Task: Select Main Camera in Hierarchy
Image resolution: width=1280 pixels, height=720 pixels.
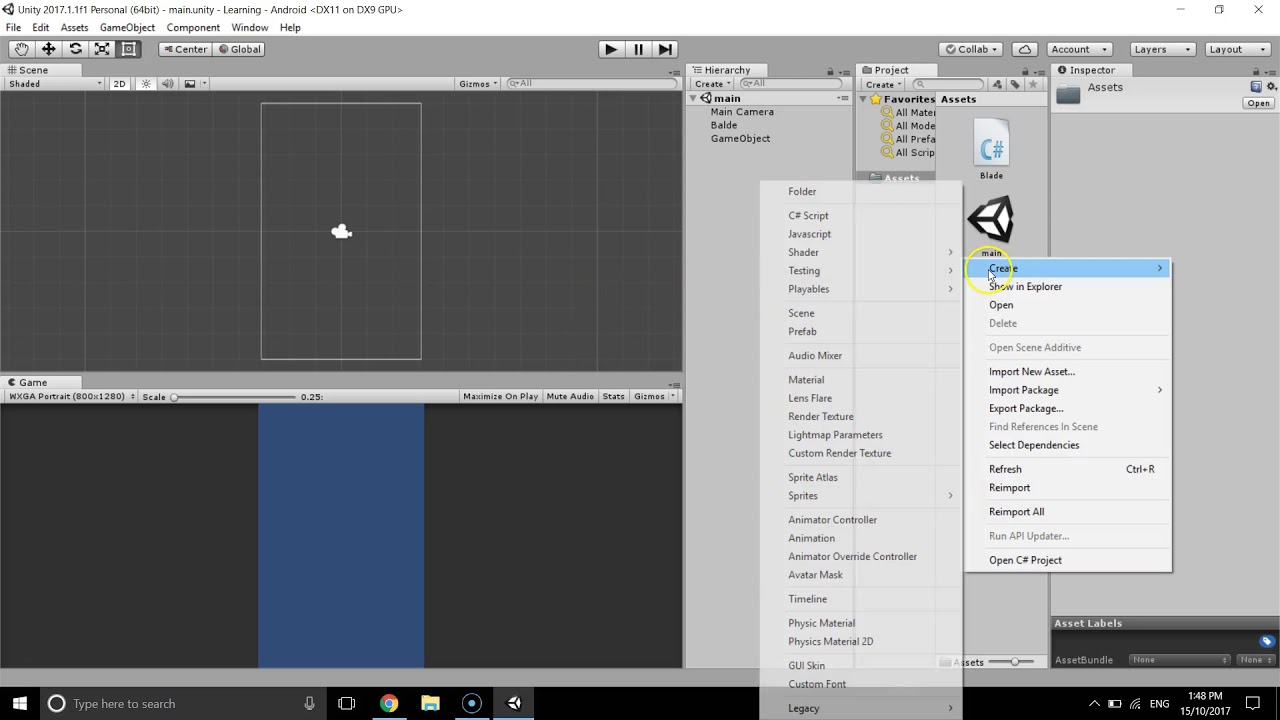Action: (742, 112)
